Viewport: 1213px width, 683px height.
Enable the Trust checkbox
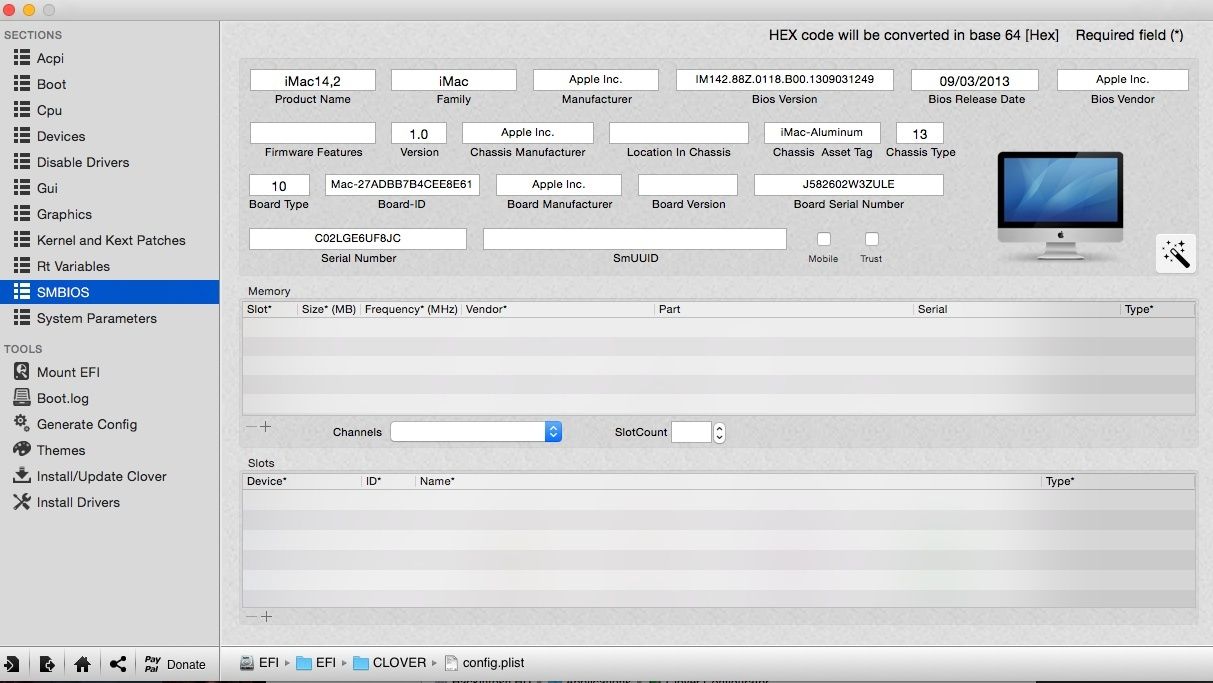[872, 239]
